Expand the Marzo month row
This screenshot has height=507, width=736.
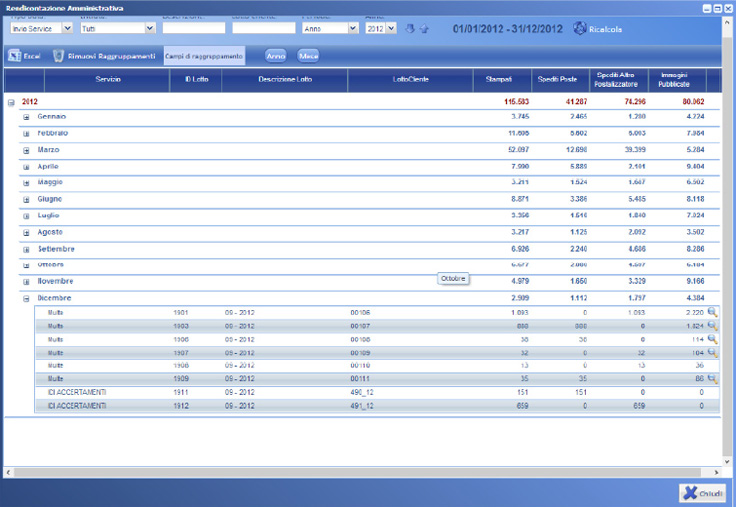[26, 150]
